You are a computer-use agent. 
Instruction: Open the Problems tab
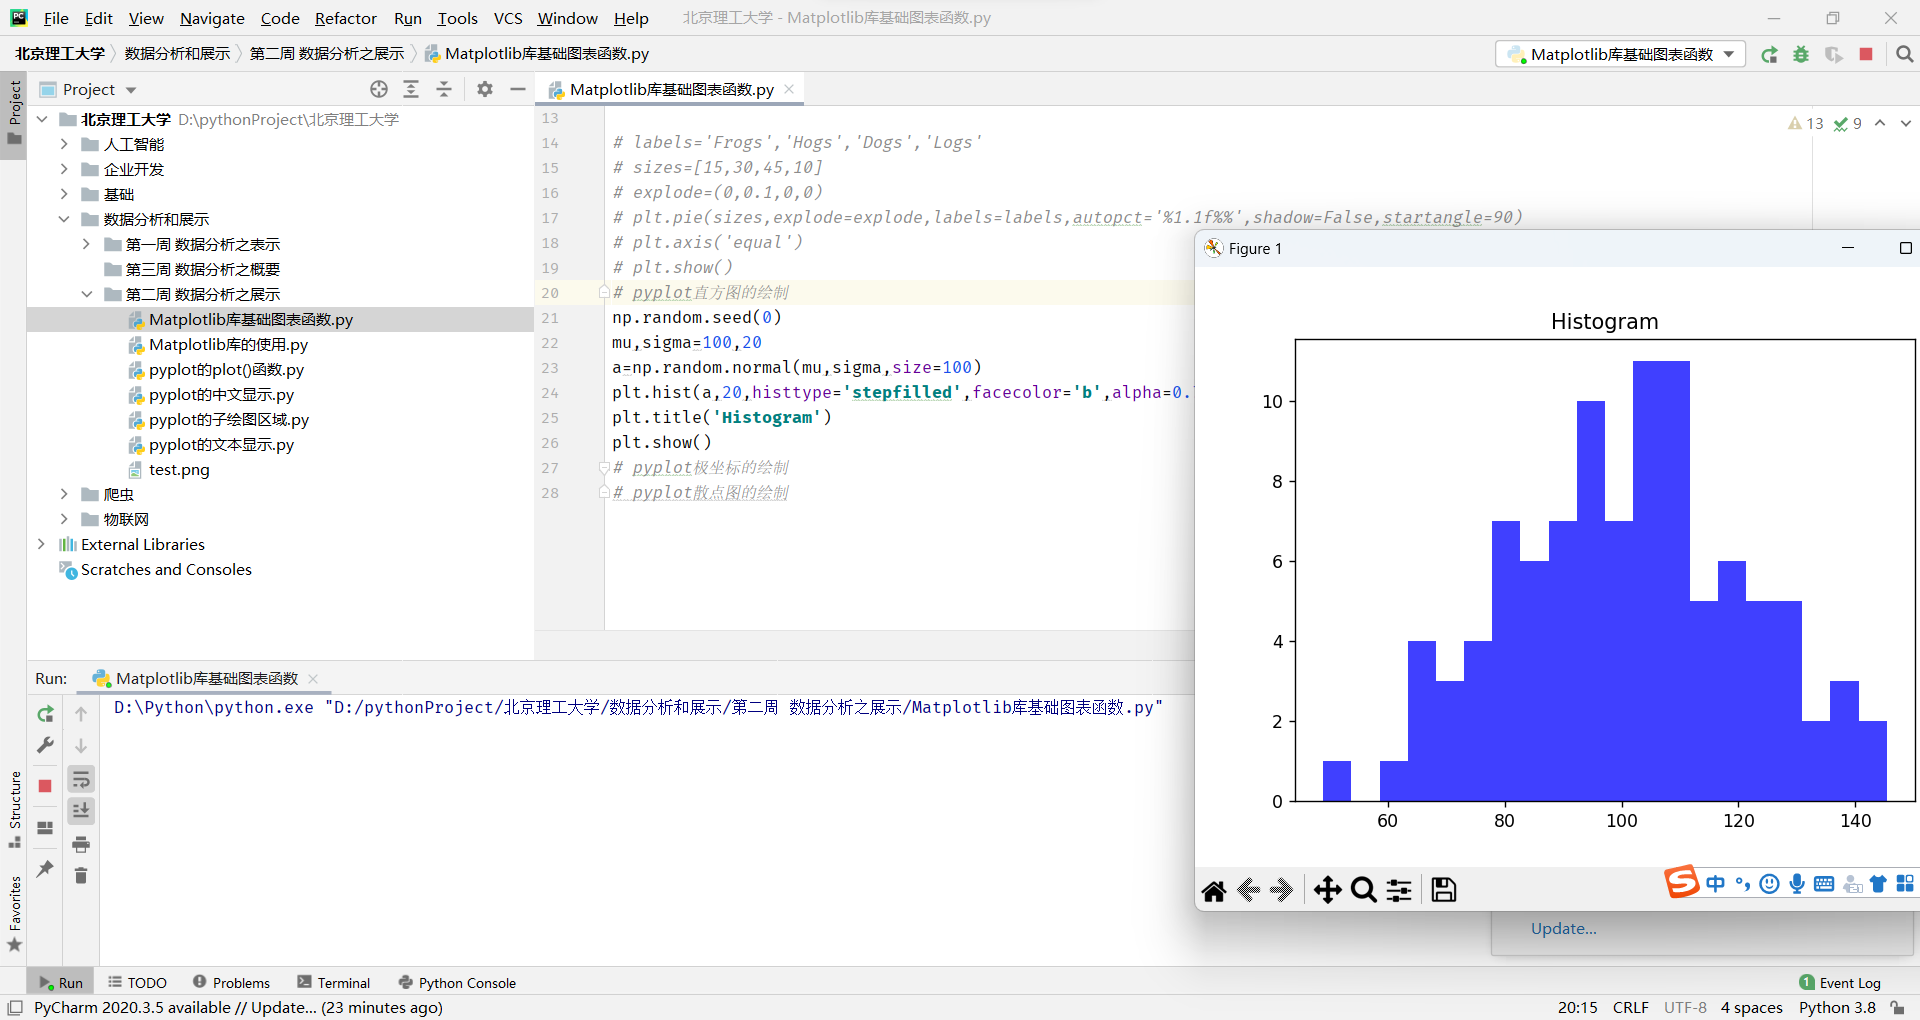pyautogui.click(x=231, y=983)
